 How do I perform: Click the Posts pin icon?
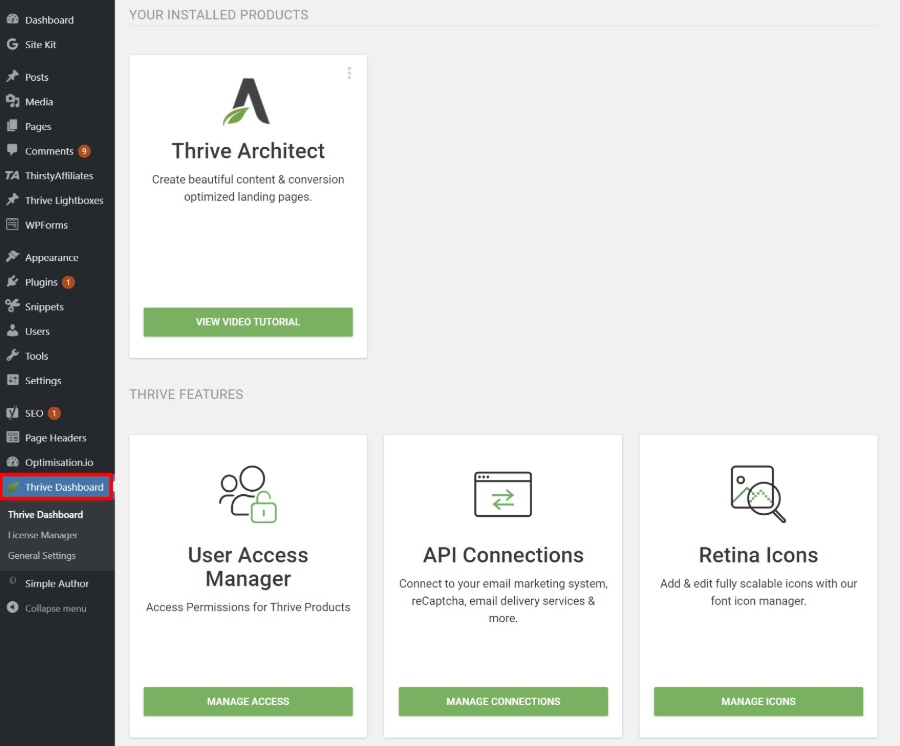click(x=13, y=76)
